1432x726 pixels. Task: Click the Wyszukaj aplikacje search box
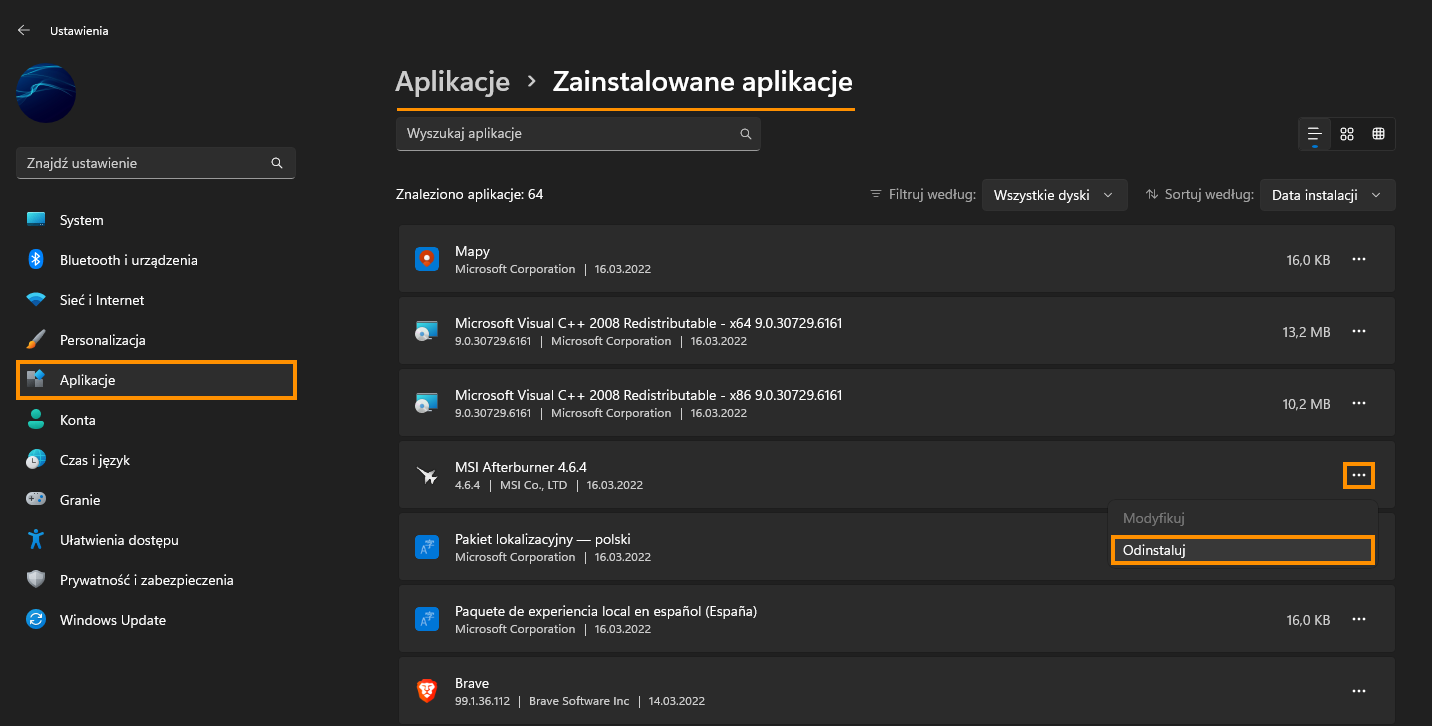point(578,133)
